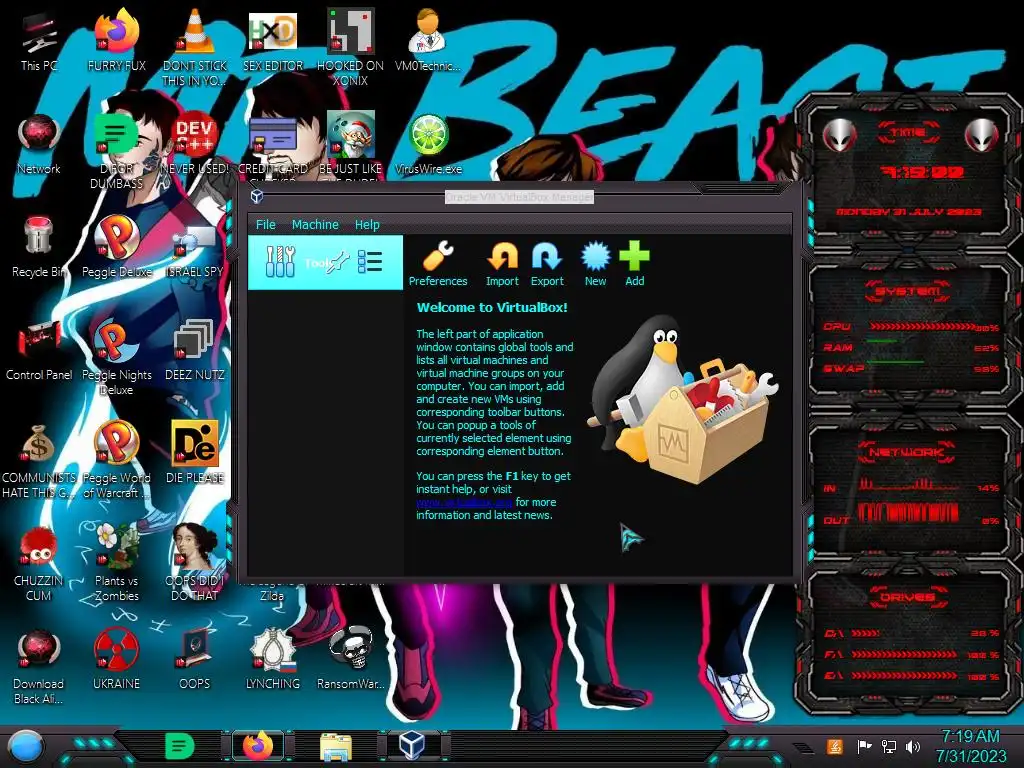The width and height of the screenshot is (1024, 768).
Task: Click the network tray icon
Action: tap(889, 746)
